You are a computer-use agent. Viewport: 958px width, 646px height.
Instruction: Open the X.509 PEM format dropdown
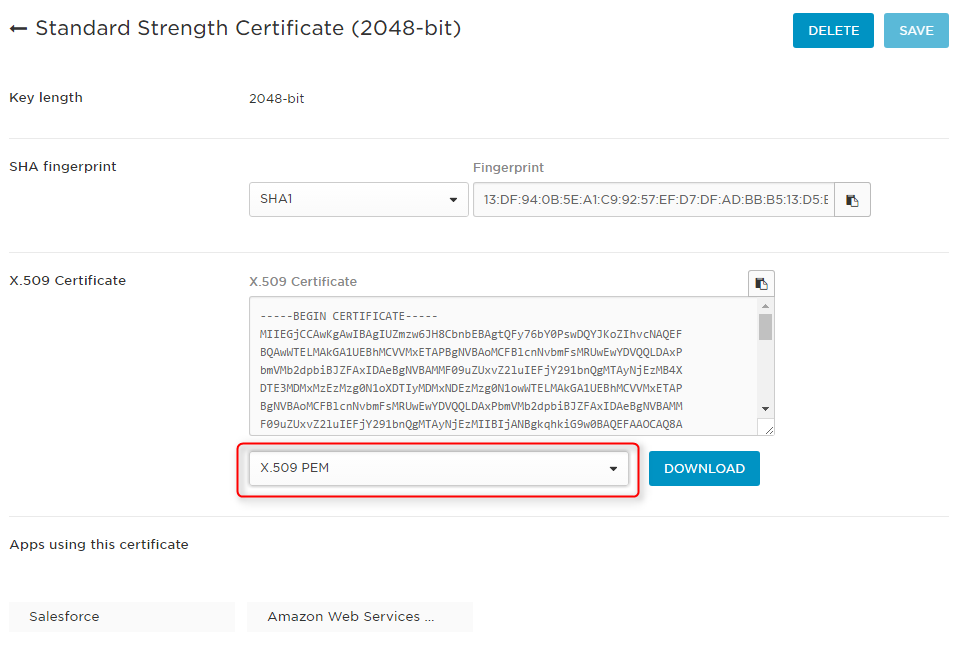[439, 469]
